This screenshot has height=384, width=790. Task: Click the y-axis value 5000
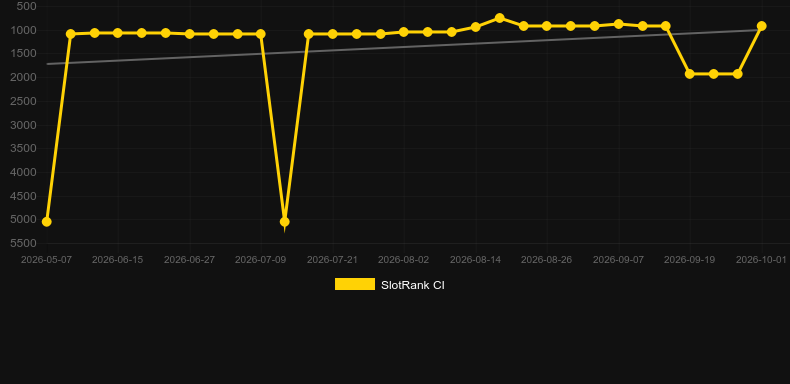[x=24, y=219]
